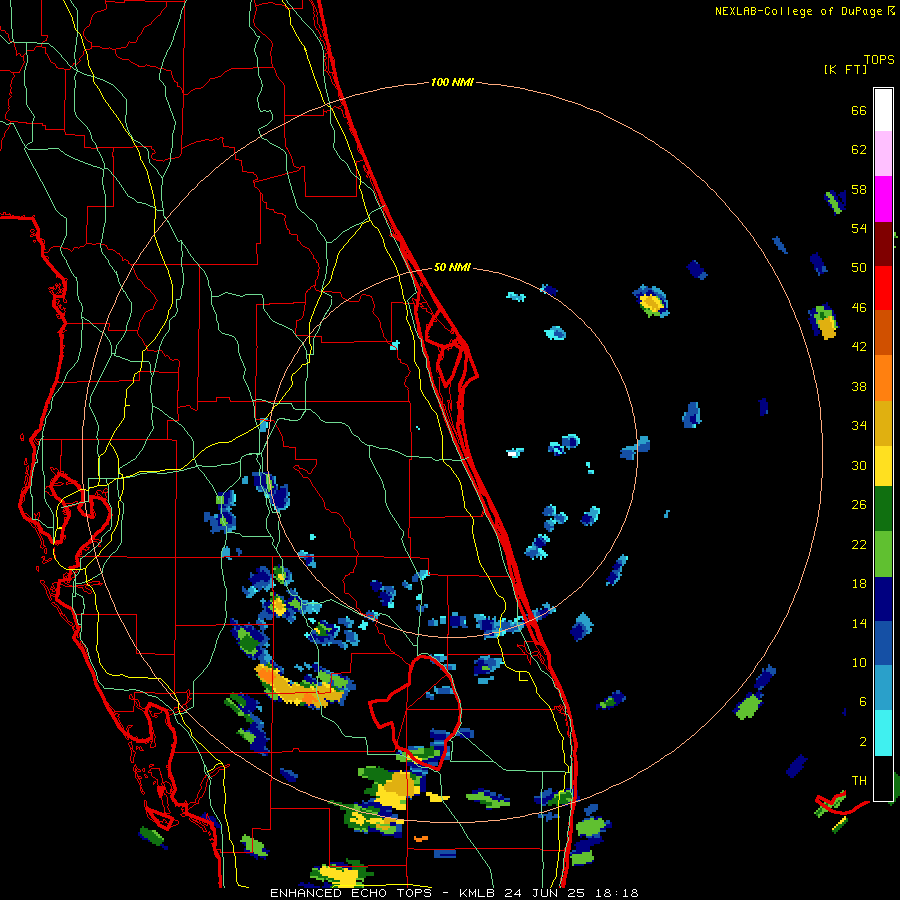Click the 18 legend value

(859, 584)
